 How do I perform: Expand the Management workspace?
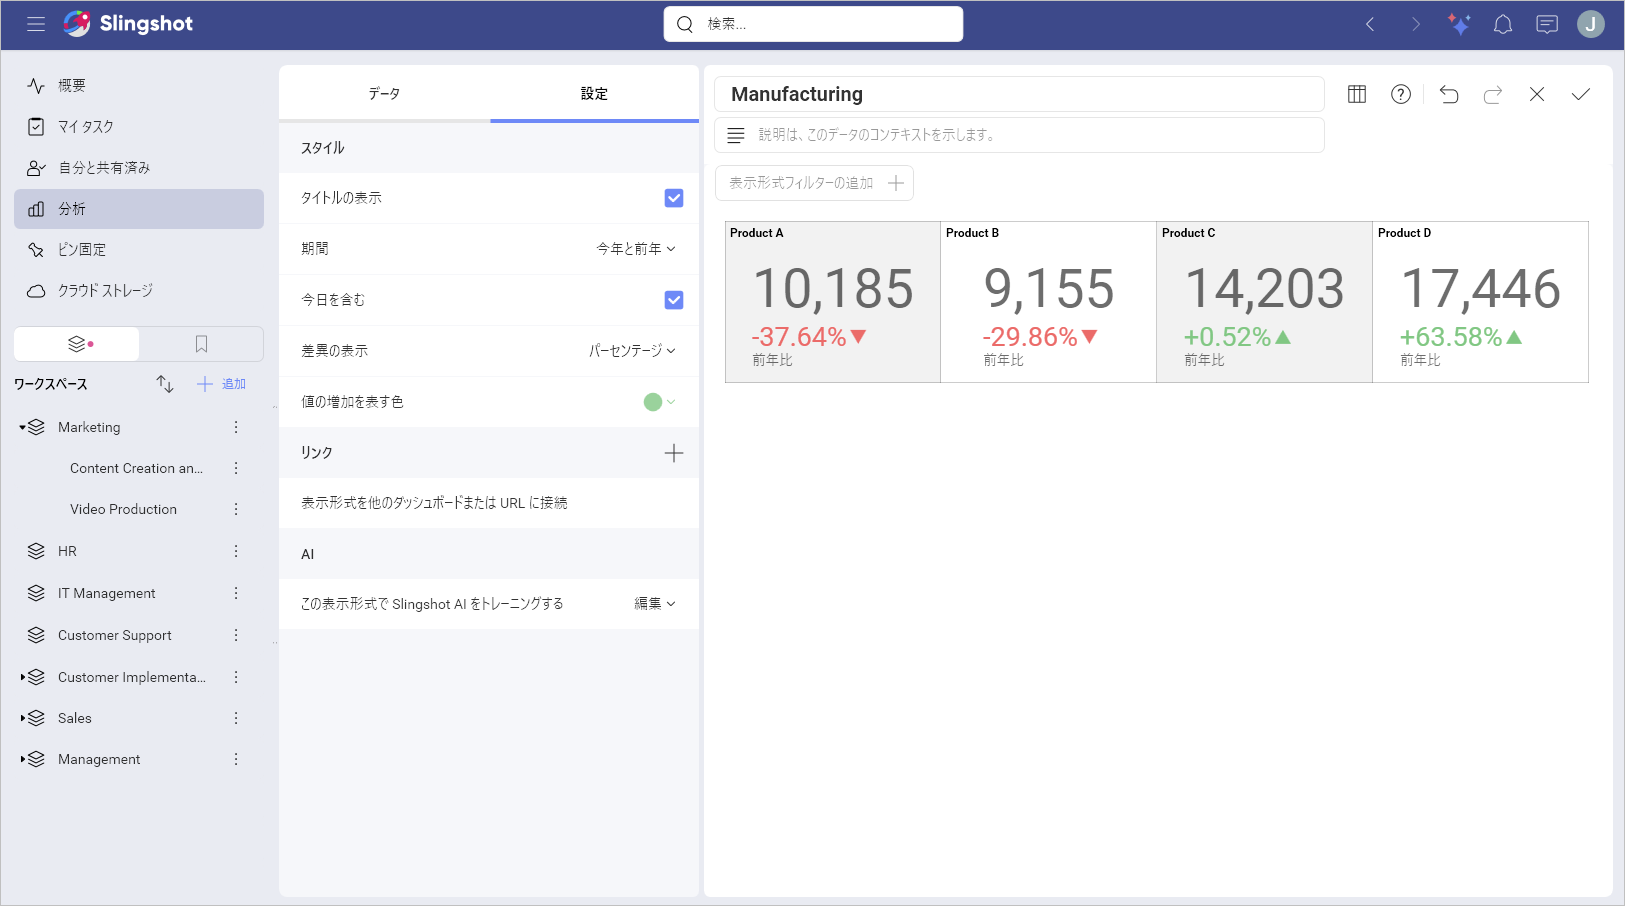click(22, 759)
